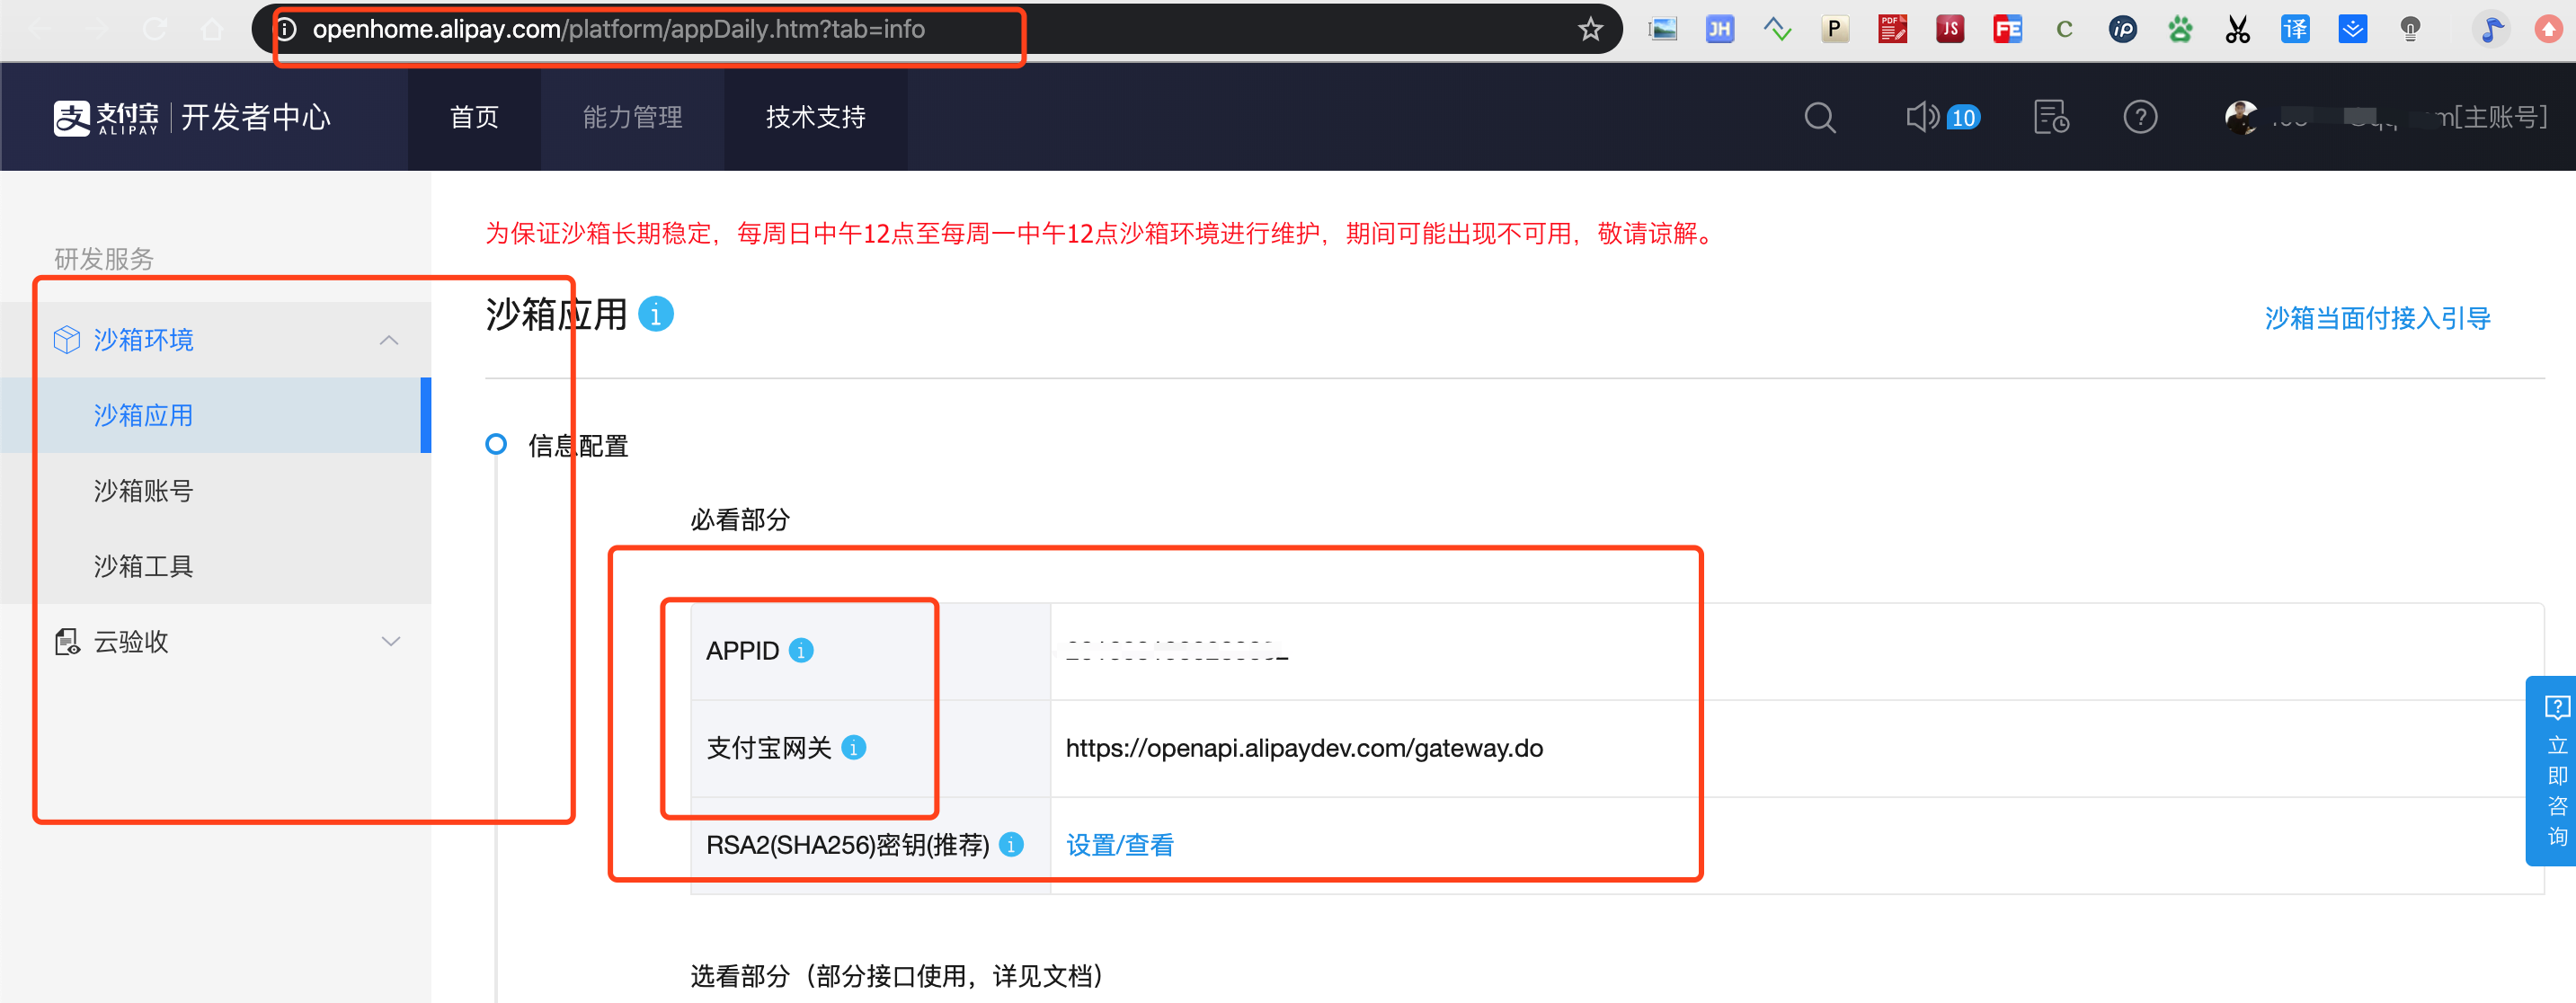Image resolution: width=2576 pixels, height=1003 pixels.
Task: Open the account avatar in header
Action: pos(2240,117)
